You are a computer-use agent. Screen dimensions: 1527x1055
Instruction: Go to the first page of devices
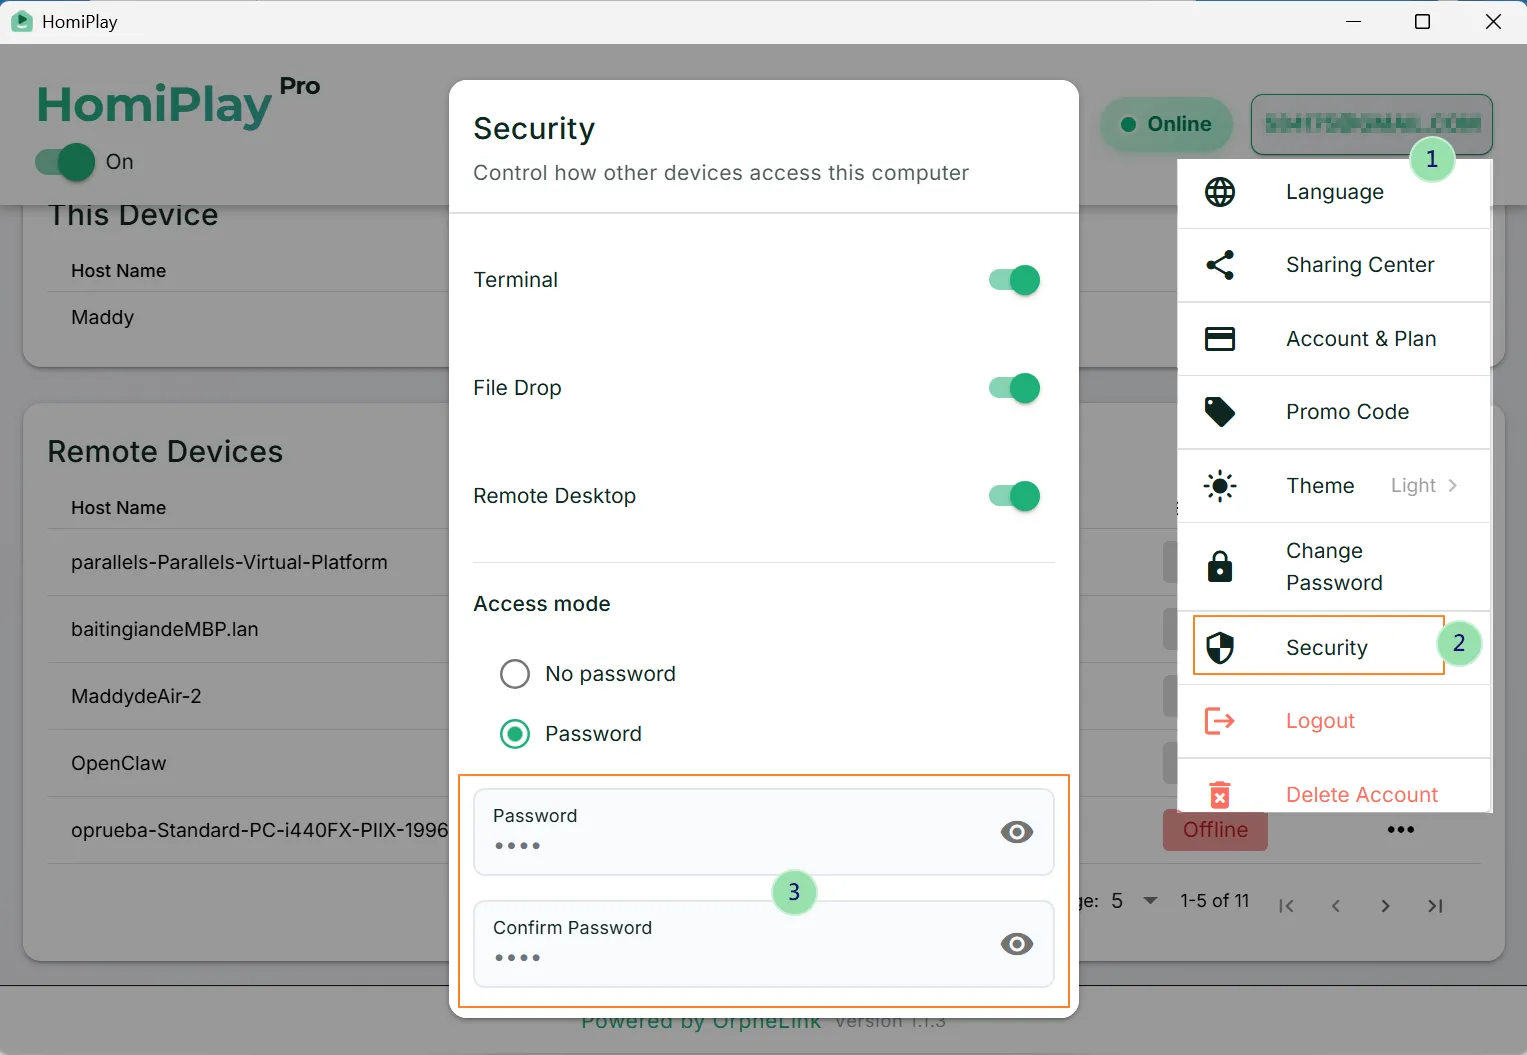(1287, 906)
